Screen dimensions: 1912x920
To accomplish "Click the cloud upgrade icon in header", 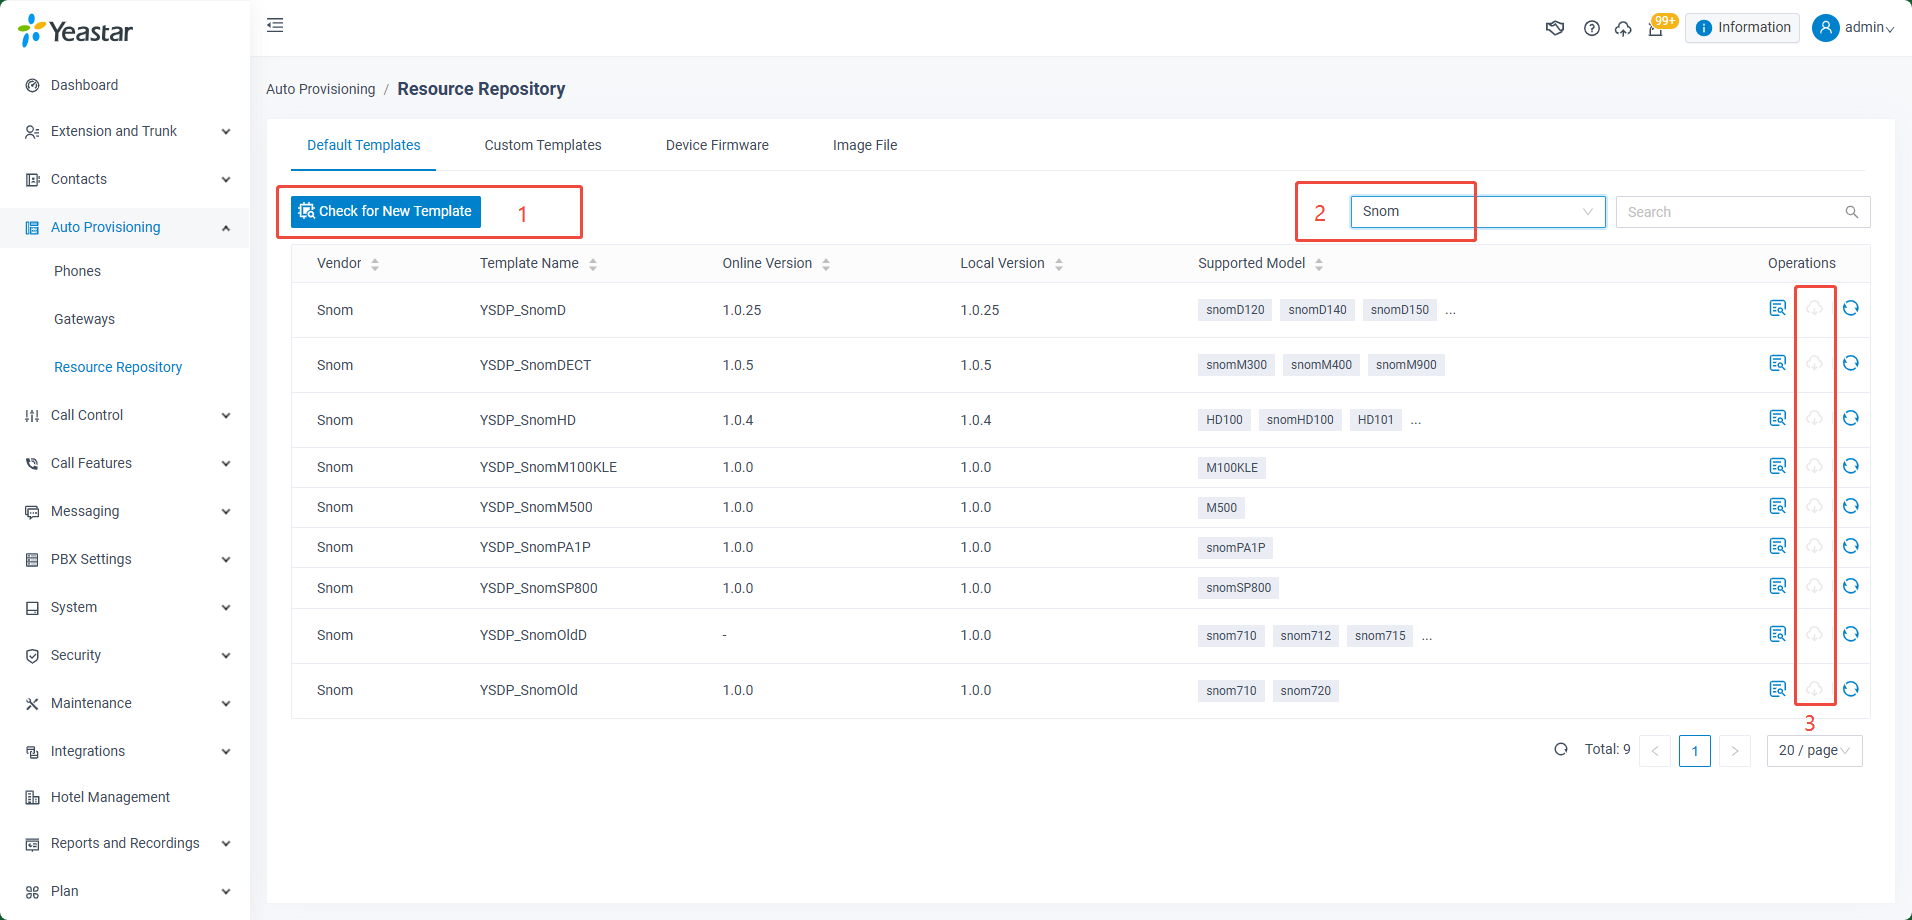I will click(x=1623, y=28).
